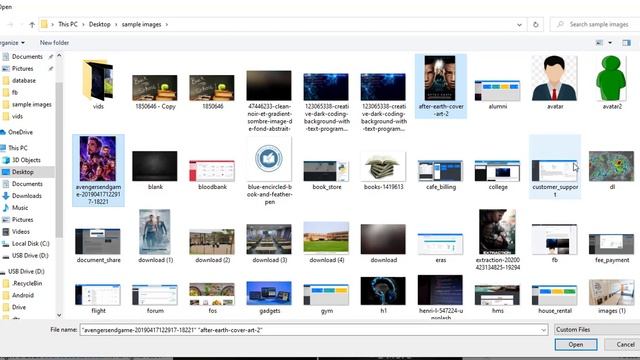Click the Cancel button

[x=624, y=344]
